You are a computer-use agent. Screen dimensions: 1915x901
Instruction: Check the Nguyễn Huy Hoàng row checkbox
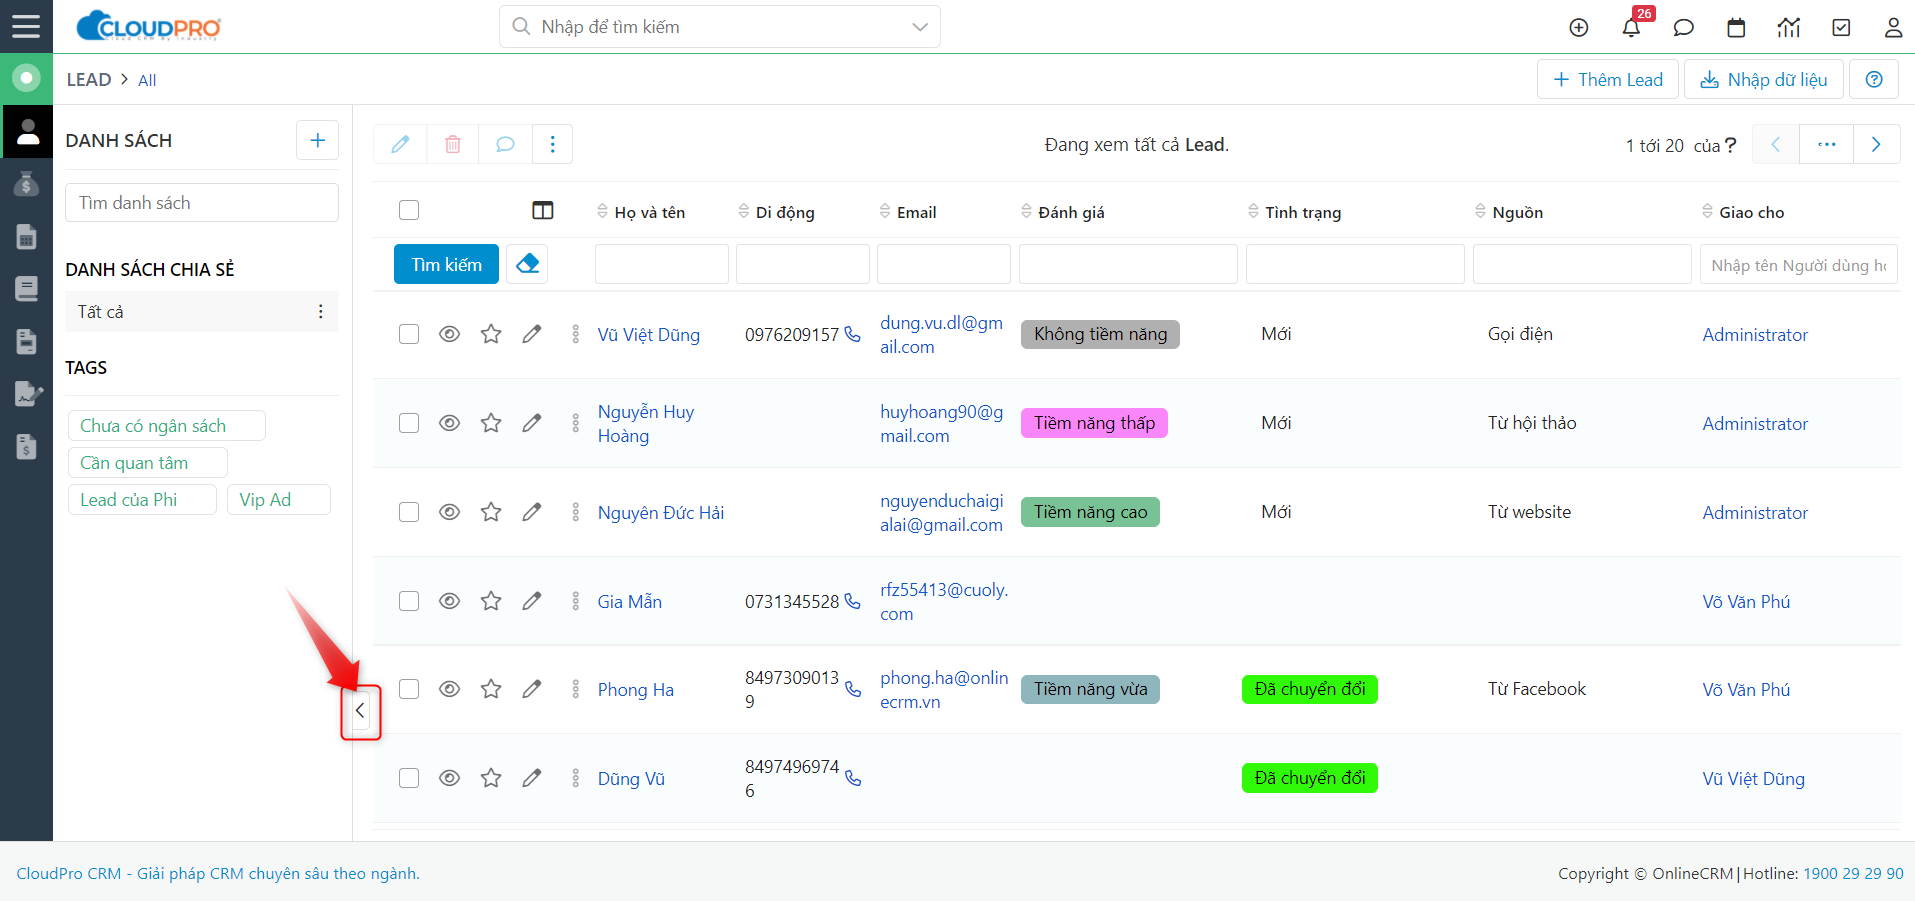coord(409,423)
